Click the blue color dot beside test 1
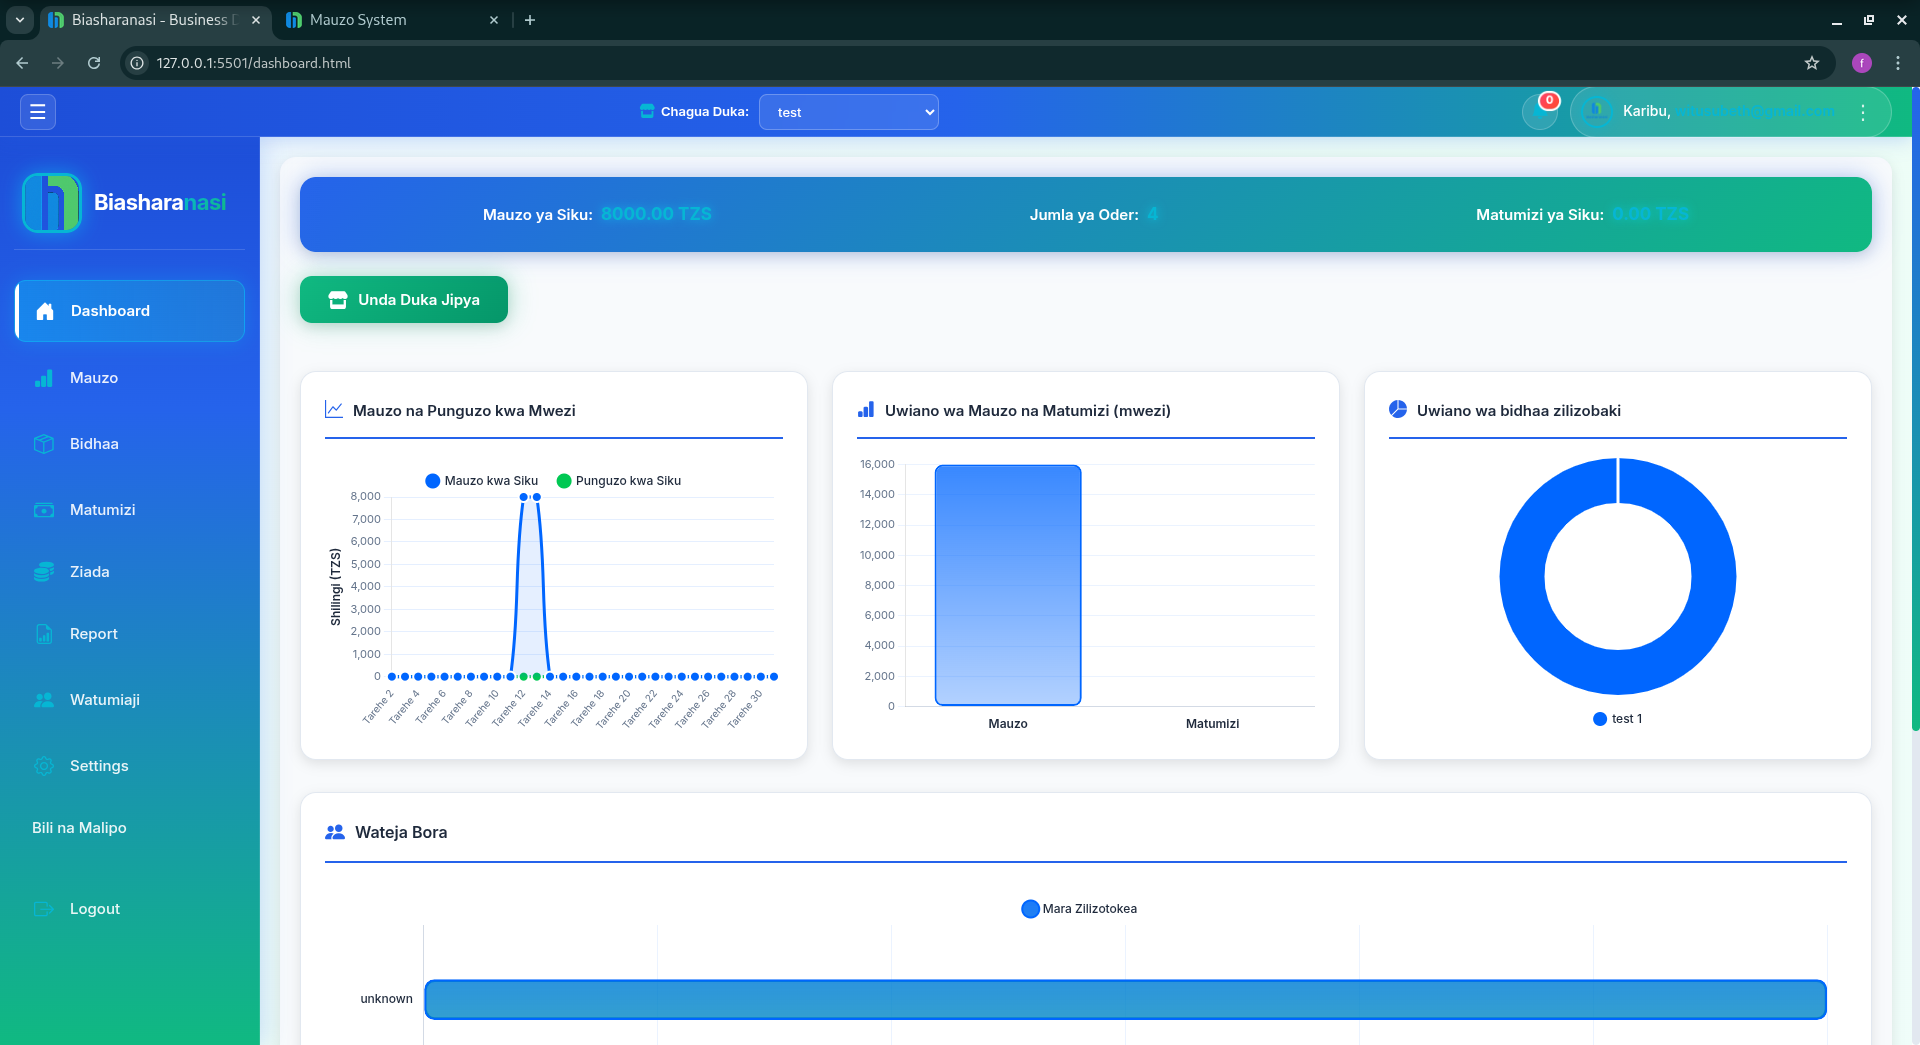 pos(1600,719)
